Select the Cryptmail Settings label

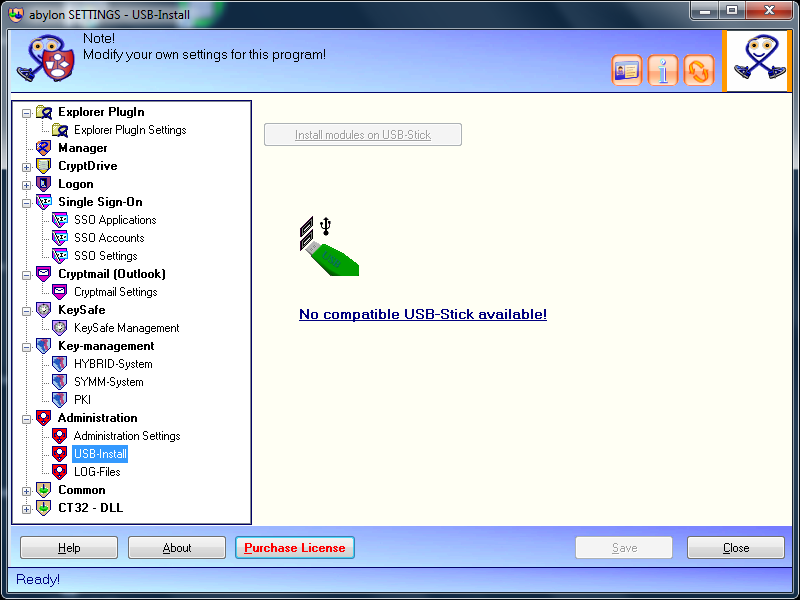click(x=116, y=292)
